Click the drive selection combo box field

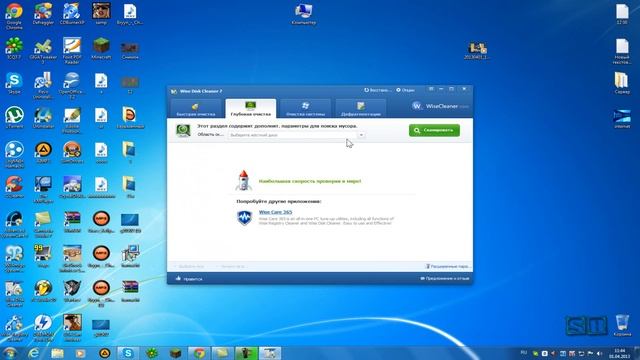click(296, 135)
